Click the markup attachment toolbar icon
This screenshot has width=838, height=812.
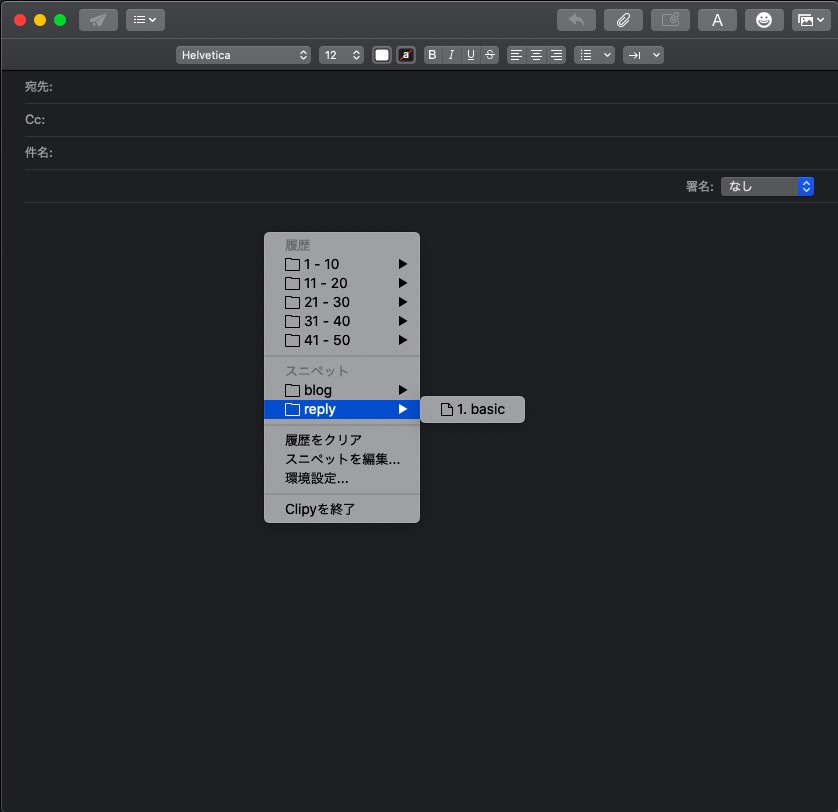[x=670, y=20]
